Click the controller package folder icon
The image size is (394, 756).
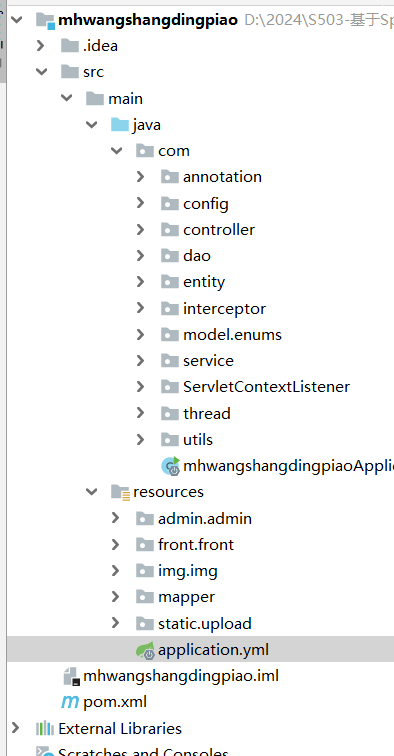pos(170,230)
